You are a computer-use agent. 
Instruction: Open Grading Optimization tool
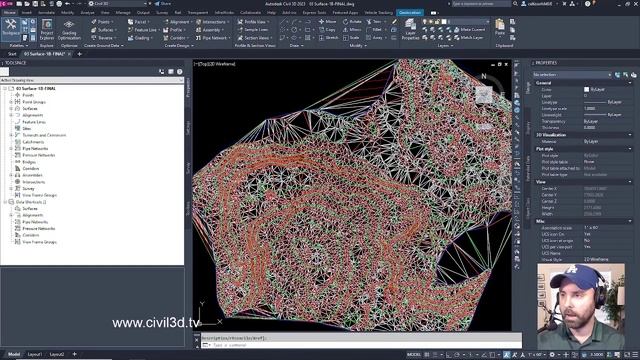69,29
